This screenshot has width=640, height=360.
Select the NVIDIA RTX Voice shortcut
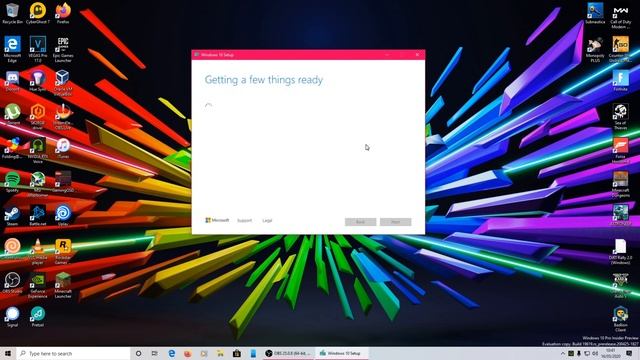point(38,151)
